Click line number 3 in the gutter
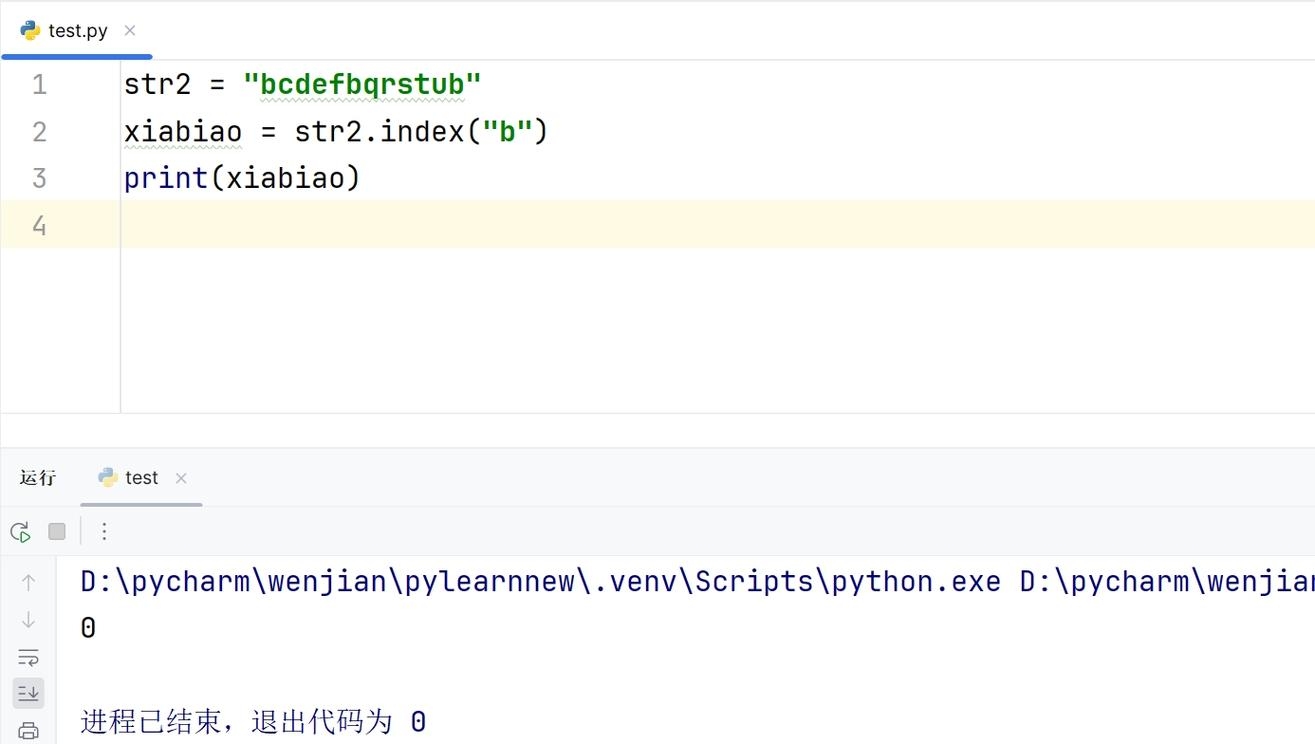This screenshot has height=744, width=1315. [x=39, y=178]
